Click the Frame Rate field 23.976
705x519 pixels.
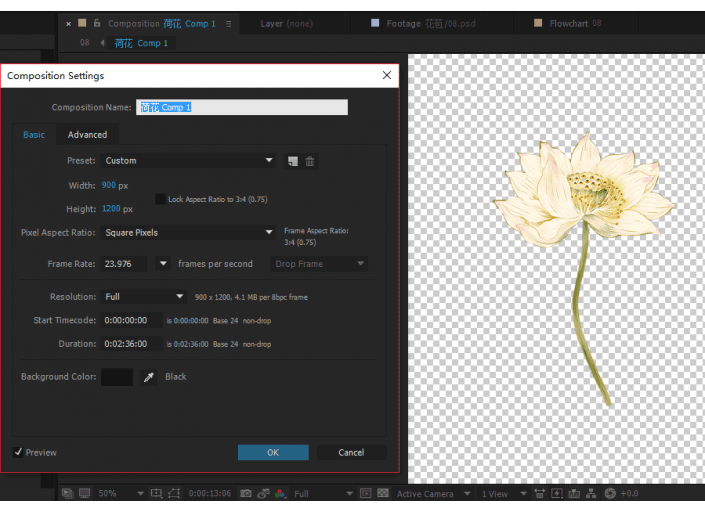(x=124, y=264)
